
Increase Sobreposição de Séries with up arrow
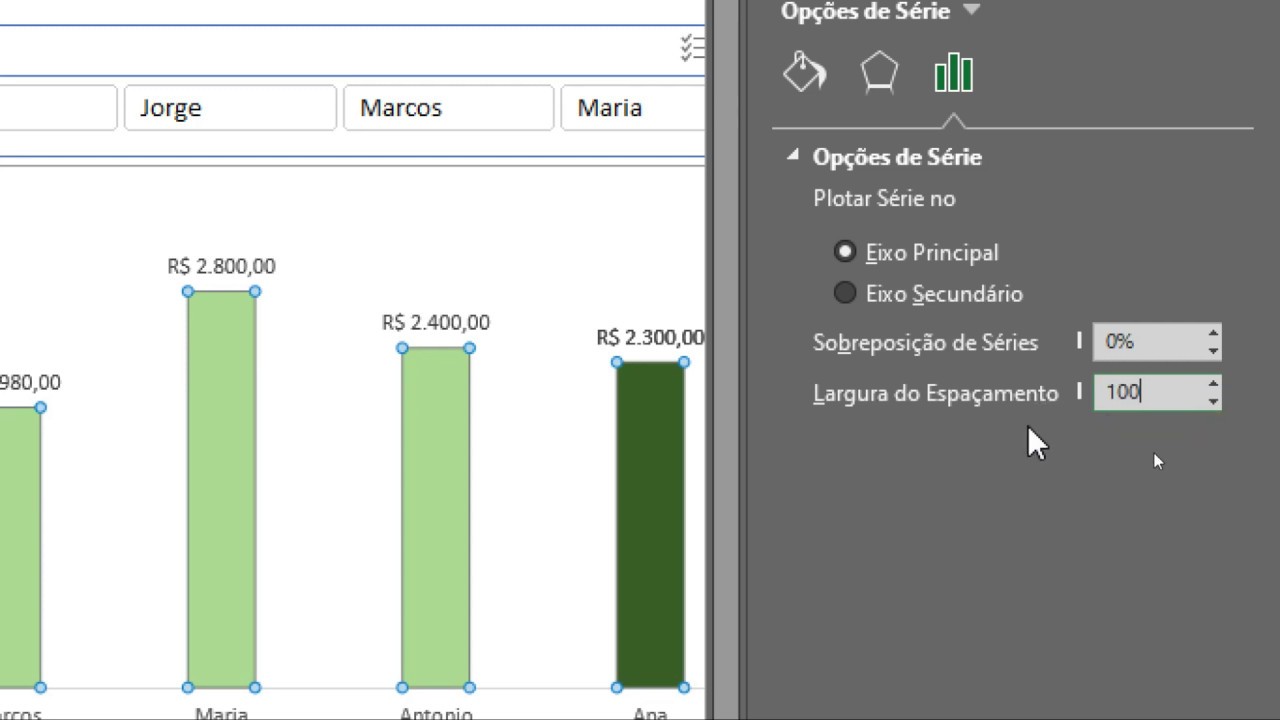point(1213,334)
